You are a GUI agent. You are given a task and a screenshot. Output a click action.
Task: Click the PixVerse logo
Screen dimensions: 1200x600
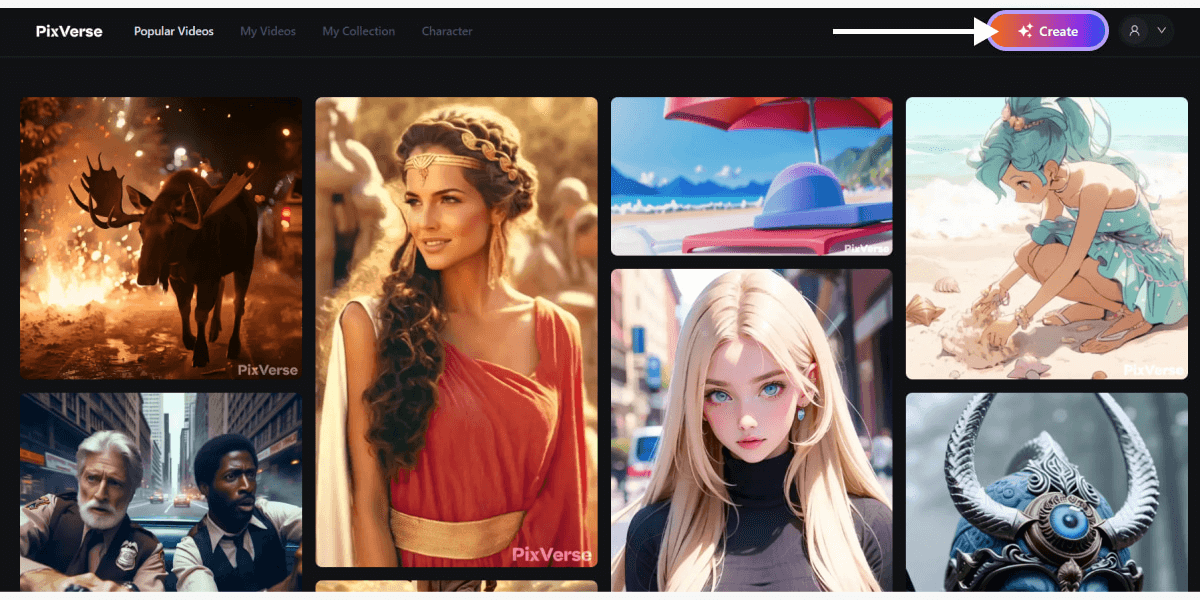coord(69,31)
